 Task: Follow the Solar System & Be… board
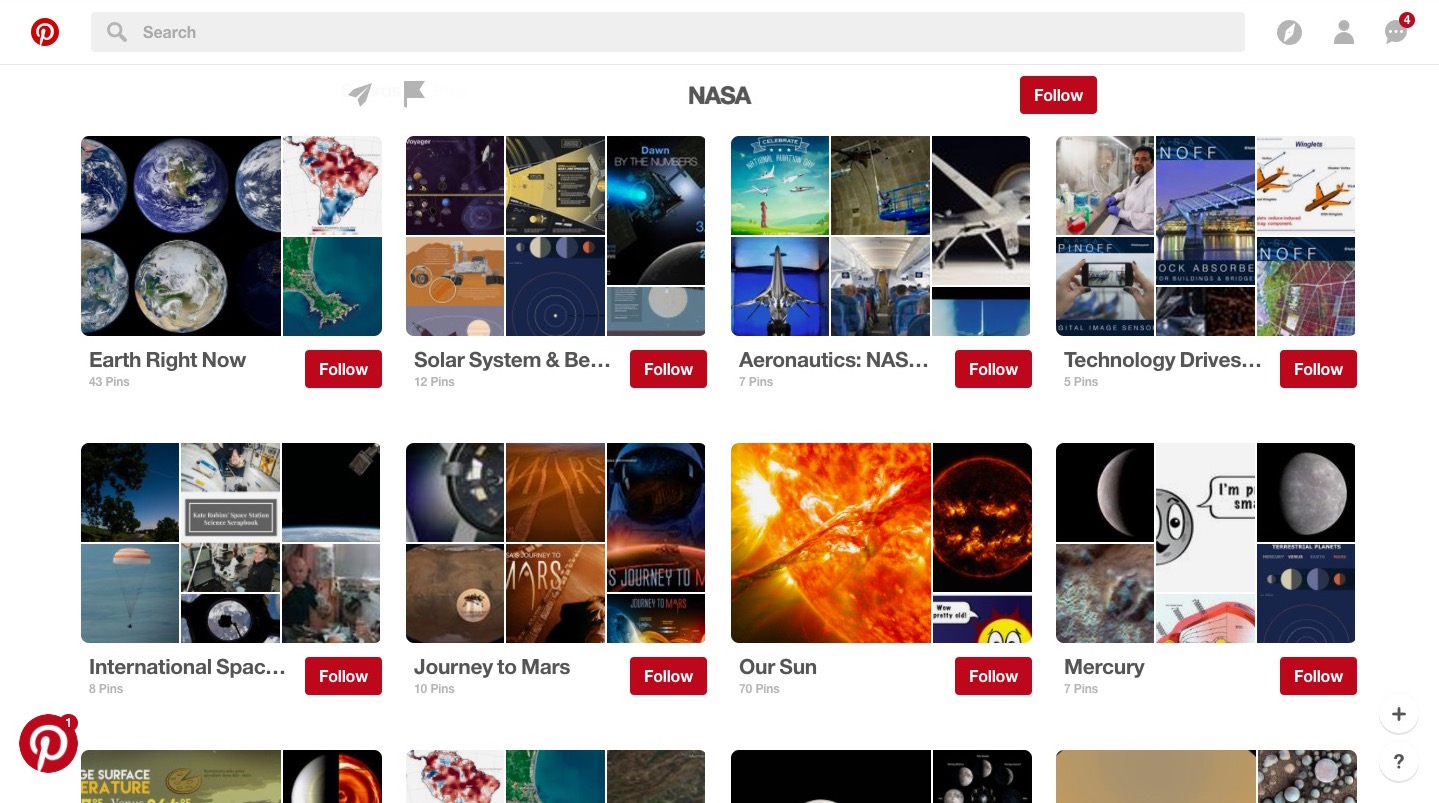tap(668, 369)
